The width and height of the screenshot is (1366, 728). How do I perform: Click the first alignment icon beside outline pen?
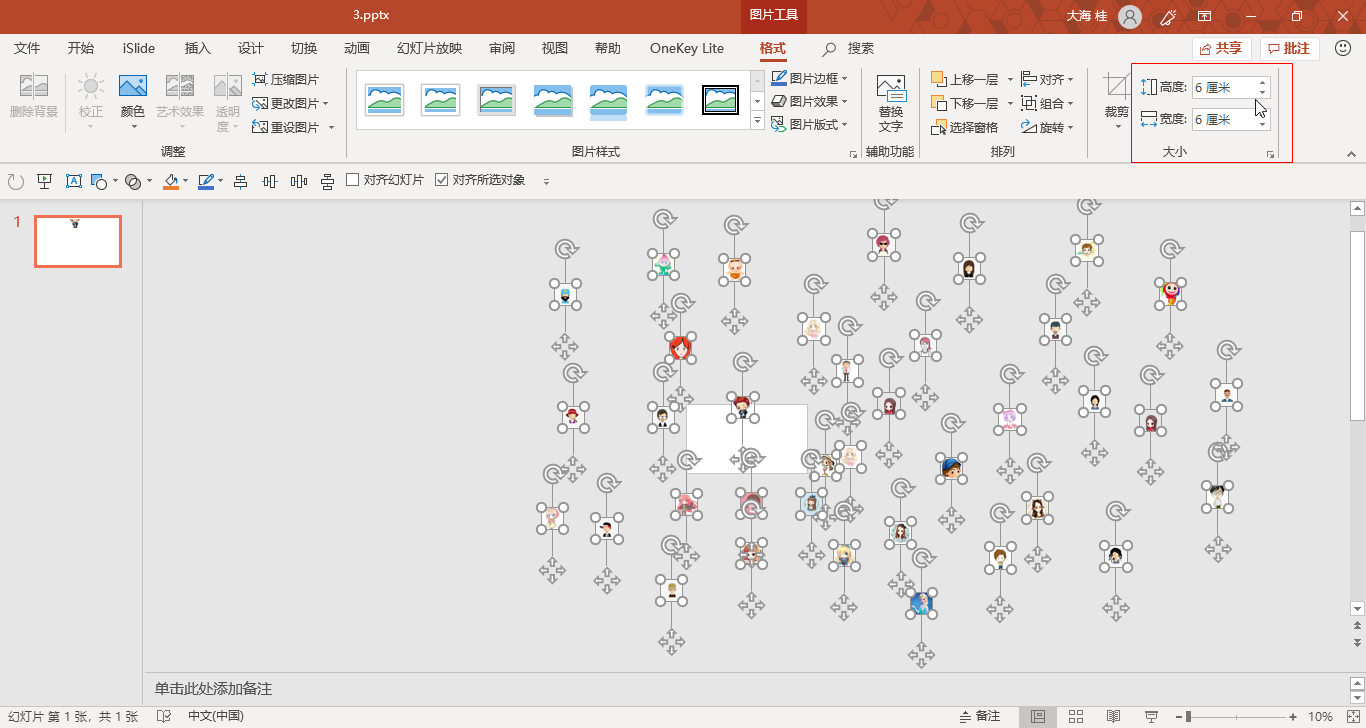pyautogui.click(x=240, y=181)
